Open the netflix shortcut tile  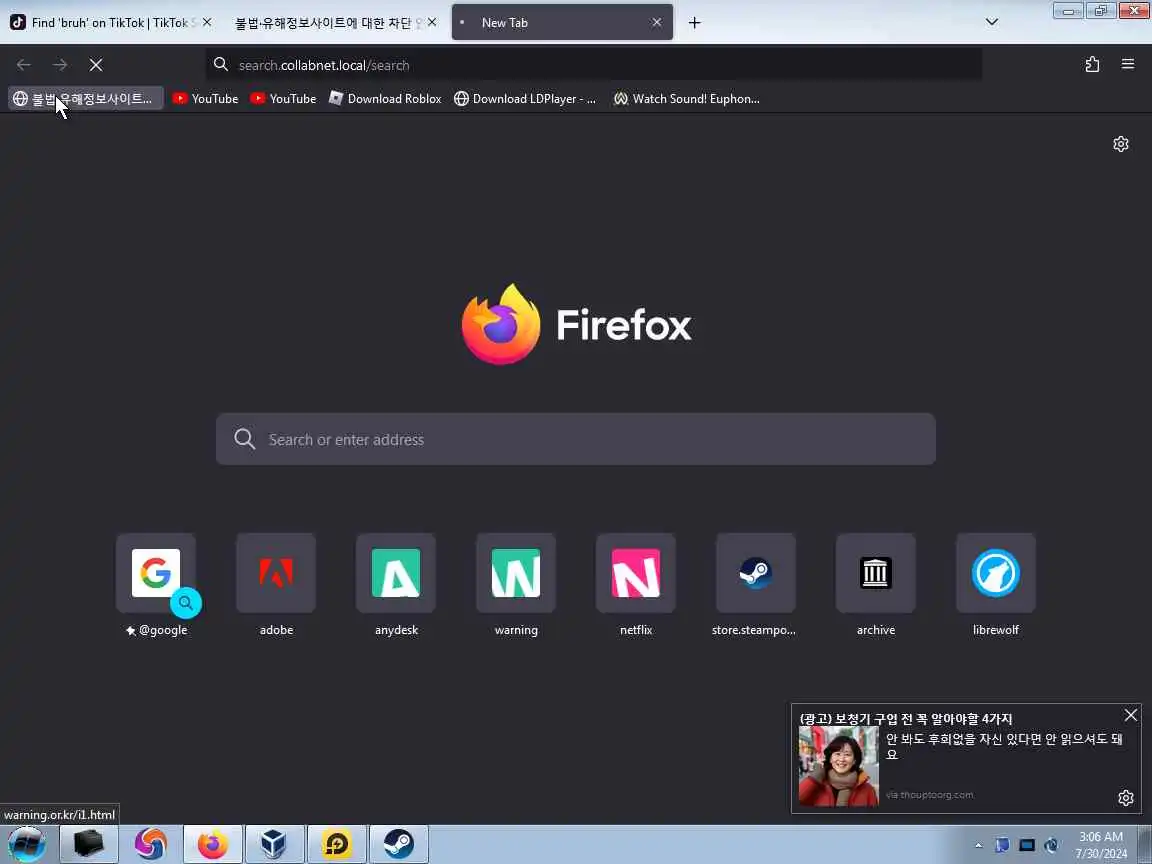pyautogui.click(x=636, y=585)
